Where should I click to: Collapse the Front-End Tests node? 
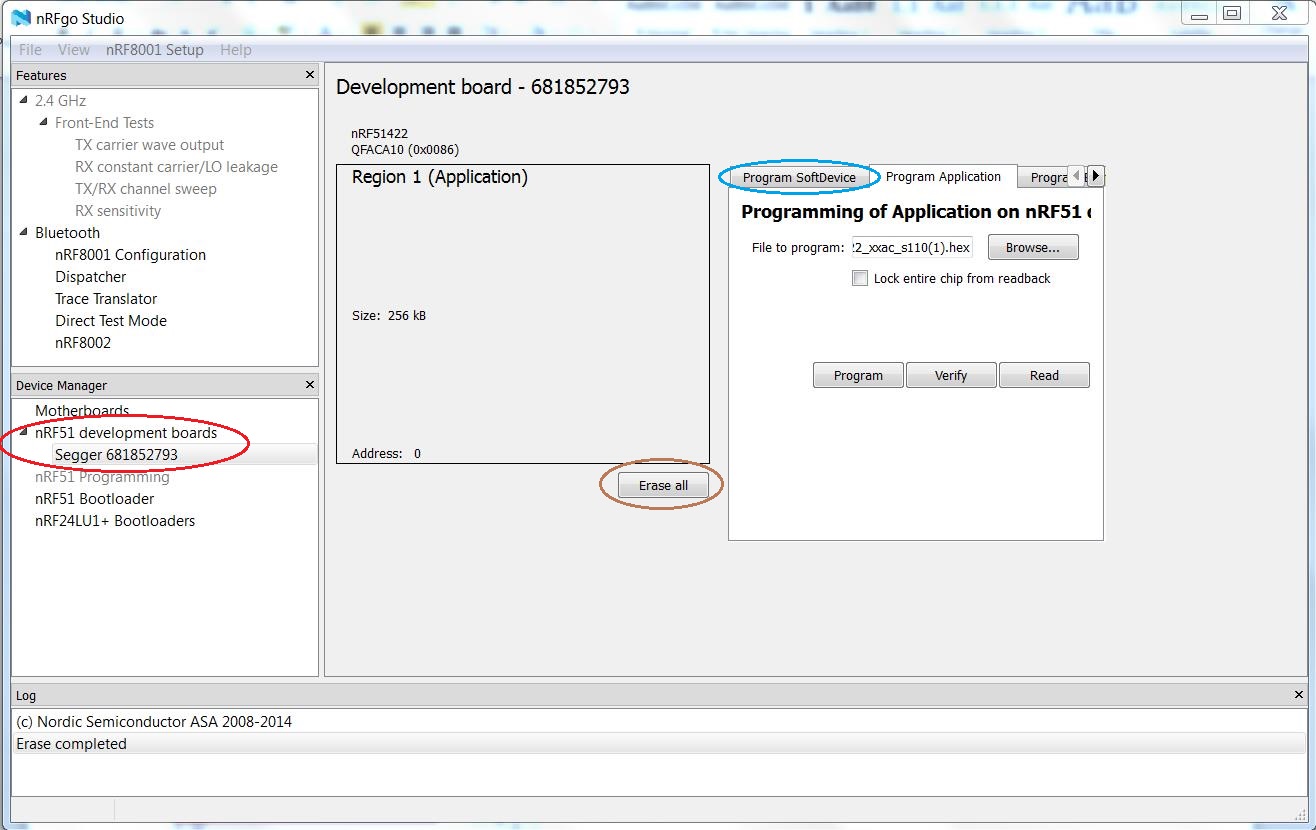point(43,123)
